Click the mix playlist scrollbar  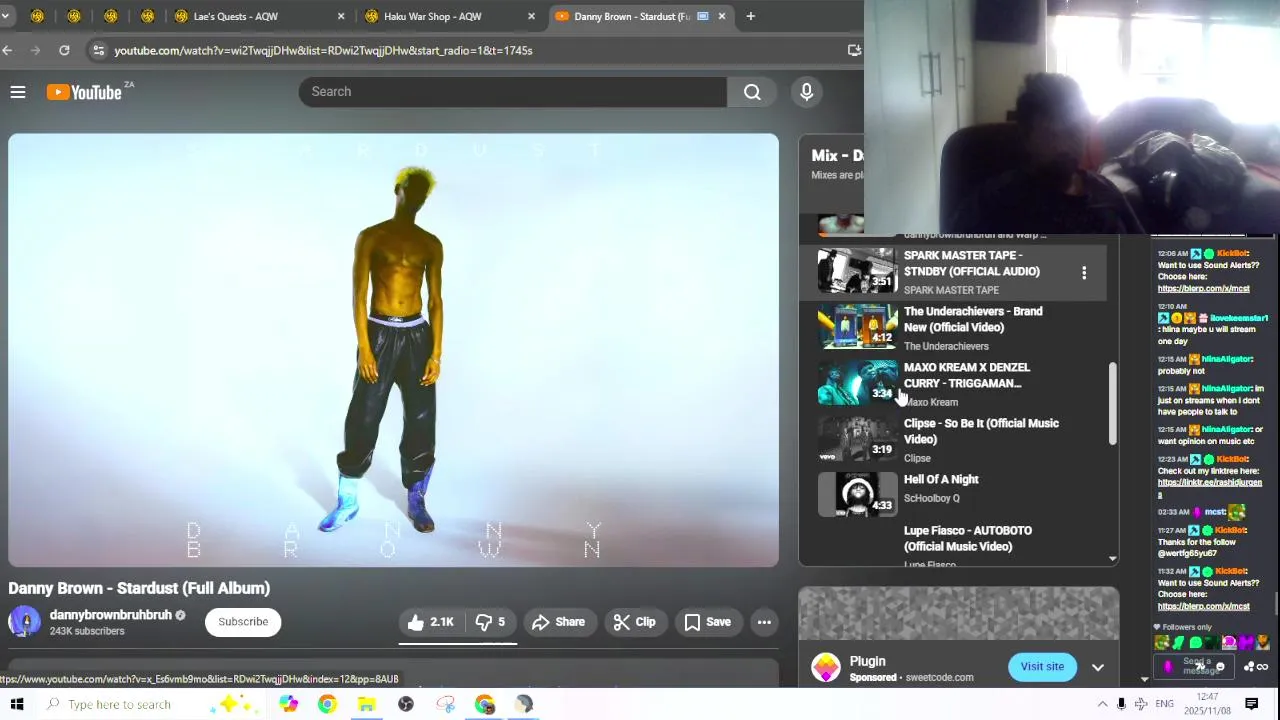point(1113,404)
